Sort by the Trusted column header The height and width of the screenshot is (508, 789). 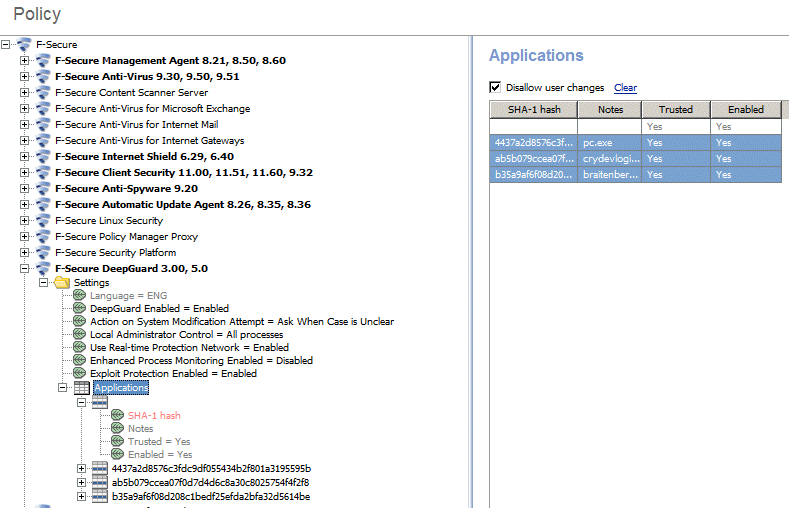(676, 110)
